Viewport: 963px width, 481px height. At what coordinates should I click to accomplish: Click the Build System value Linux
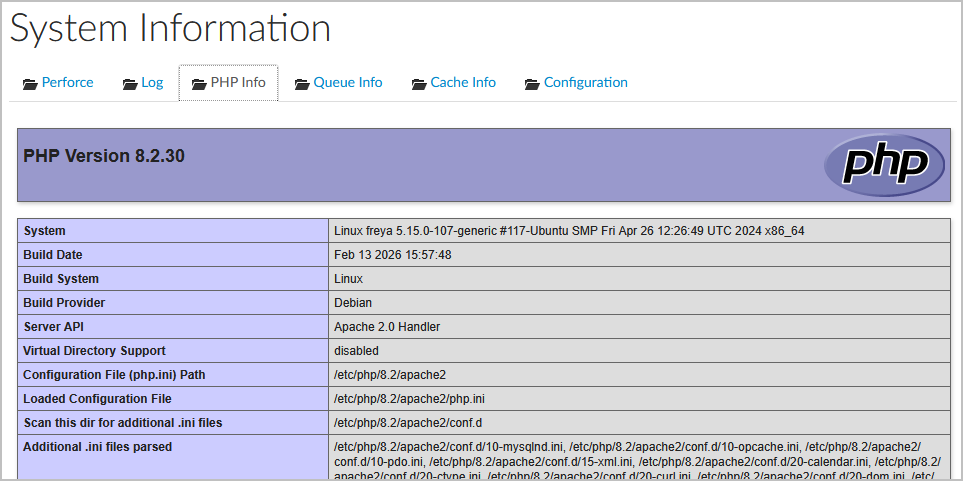click(349, 279)
